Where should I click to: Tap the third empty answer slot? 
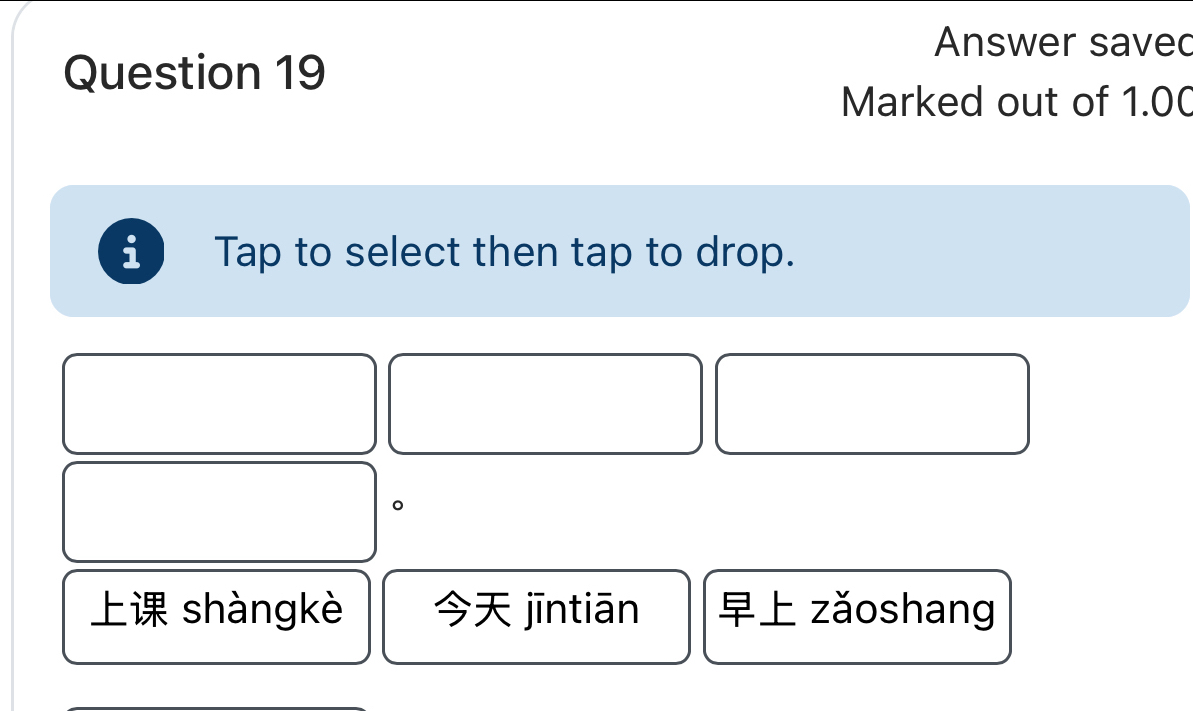[x=872, y=404]
